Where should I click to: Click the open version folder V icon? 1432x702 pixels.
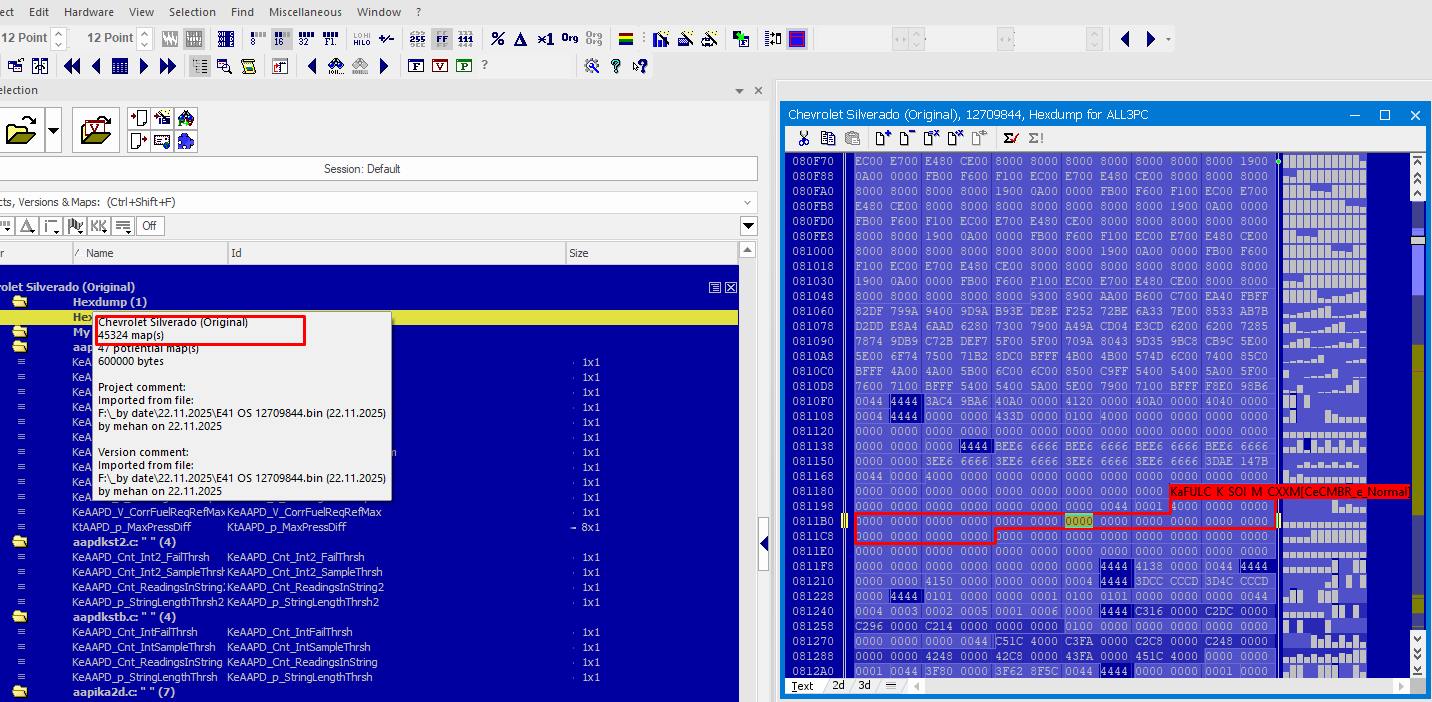96,131
